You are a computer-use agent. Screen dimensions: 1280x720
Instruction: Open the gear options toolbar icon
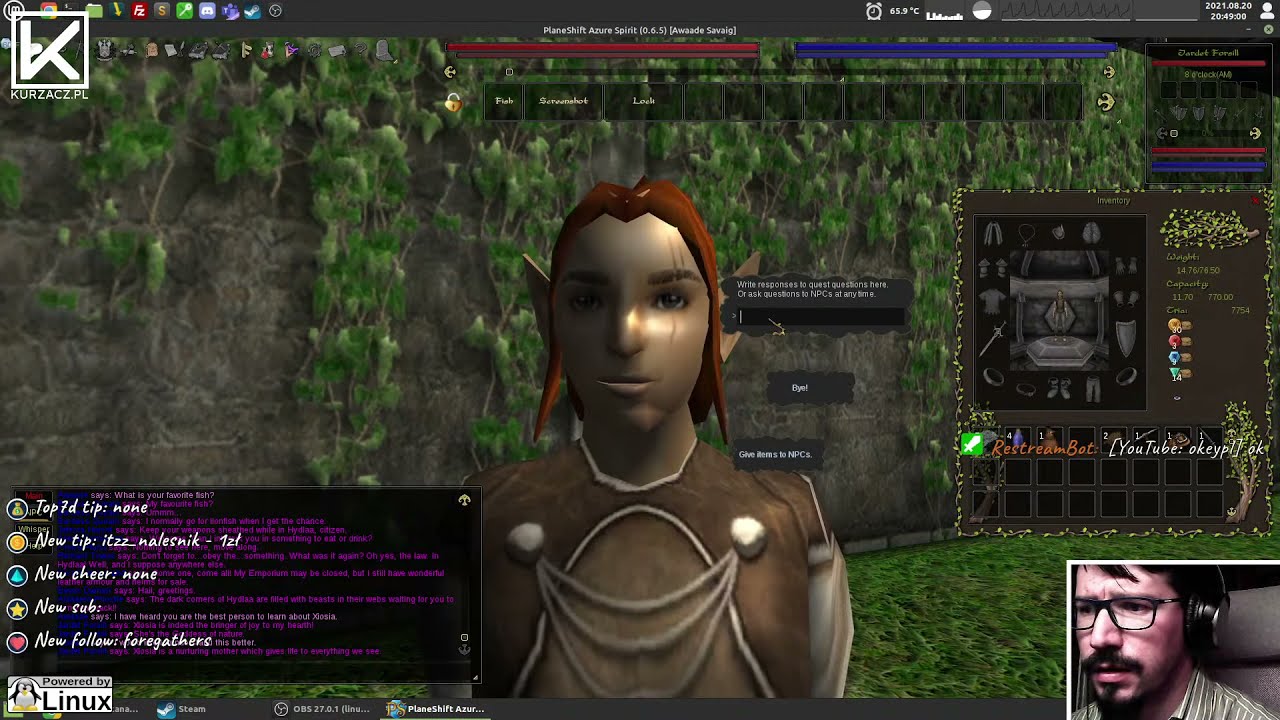(314, 50)
